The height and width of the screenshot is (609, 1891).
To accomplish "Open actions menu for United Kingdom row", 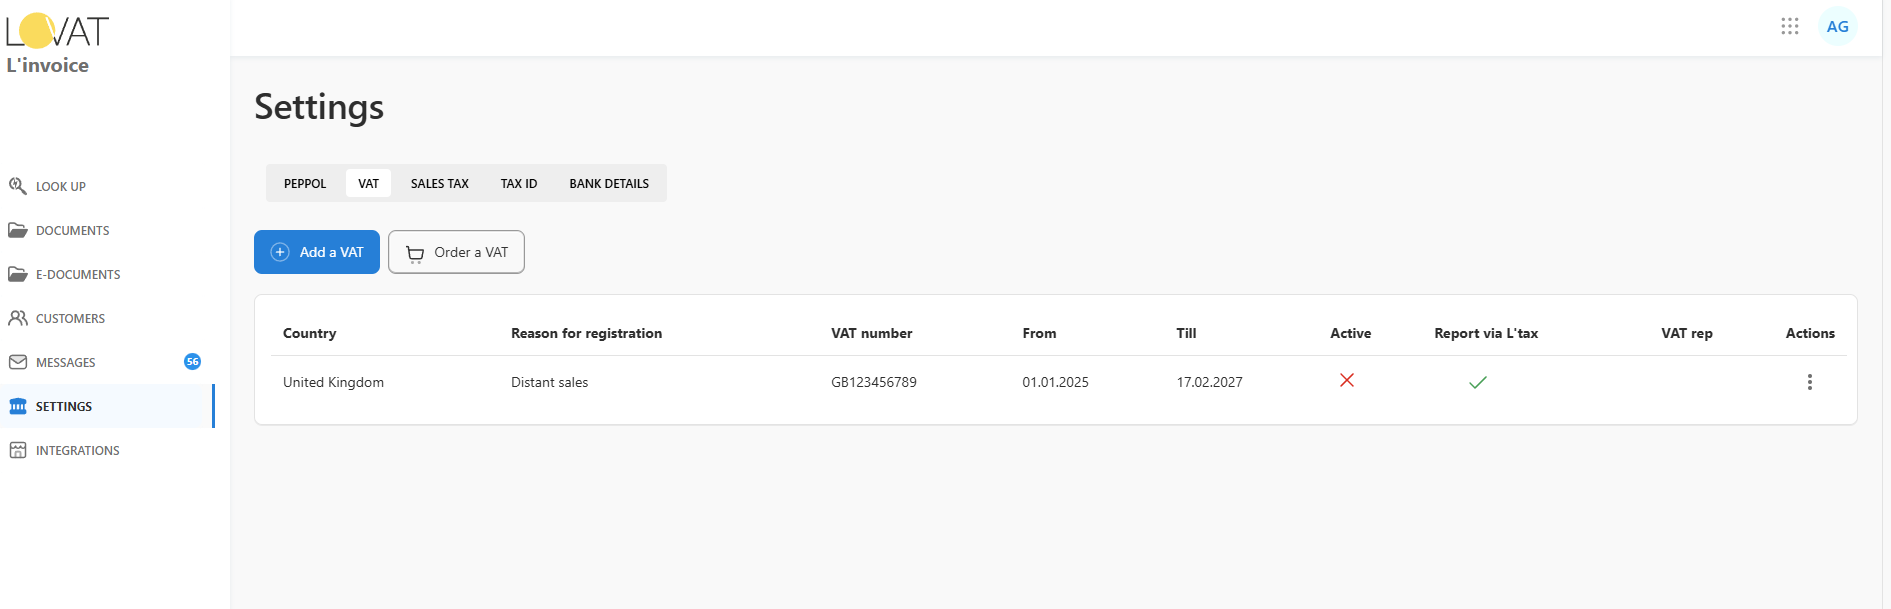I will pos(1809,382).
